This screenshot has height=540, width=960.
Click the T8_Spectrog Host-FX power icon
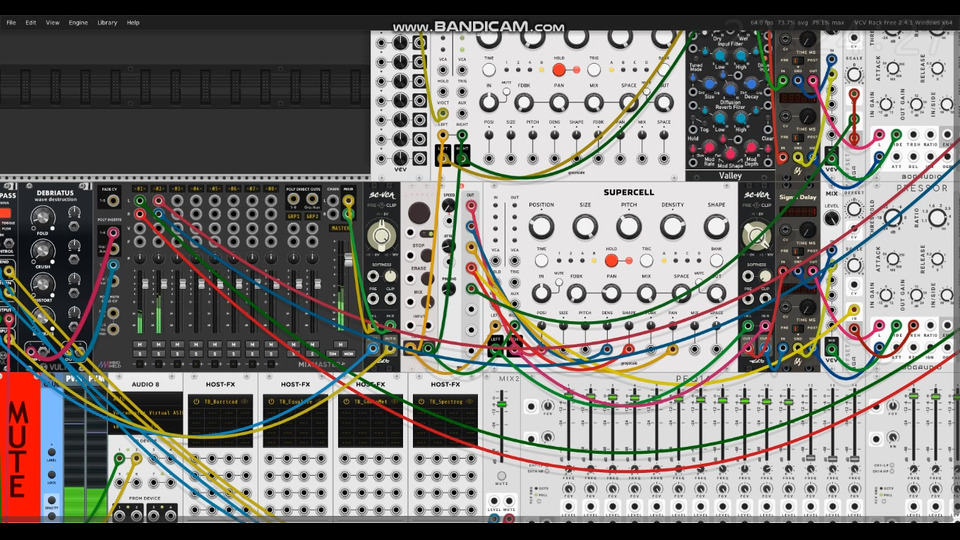tap(421, 402)
